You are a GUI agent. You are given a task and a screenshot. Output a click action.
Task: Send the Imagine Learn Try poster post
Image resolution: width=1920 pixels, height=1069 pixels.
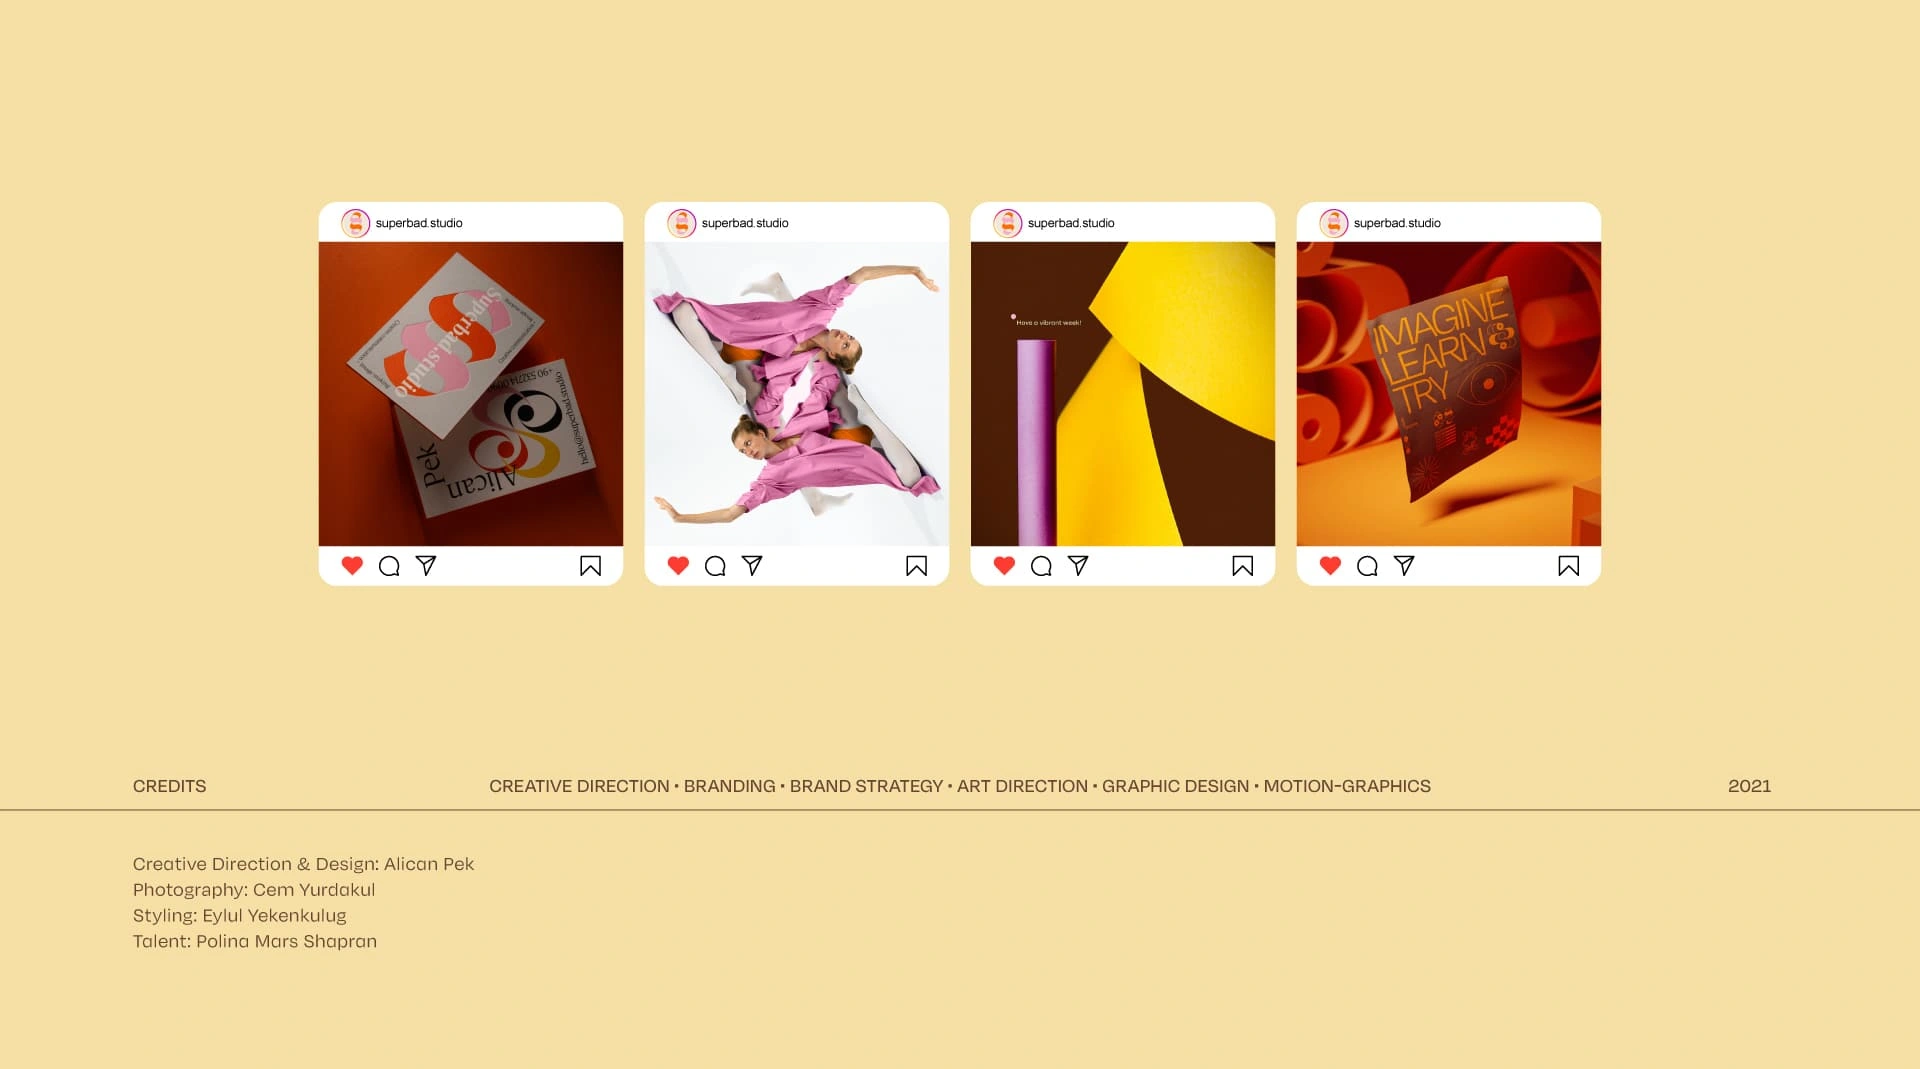coord(1404,566)
